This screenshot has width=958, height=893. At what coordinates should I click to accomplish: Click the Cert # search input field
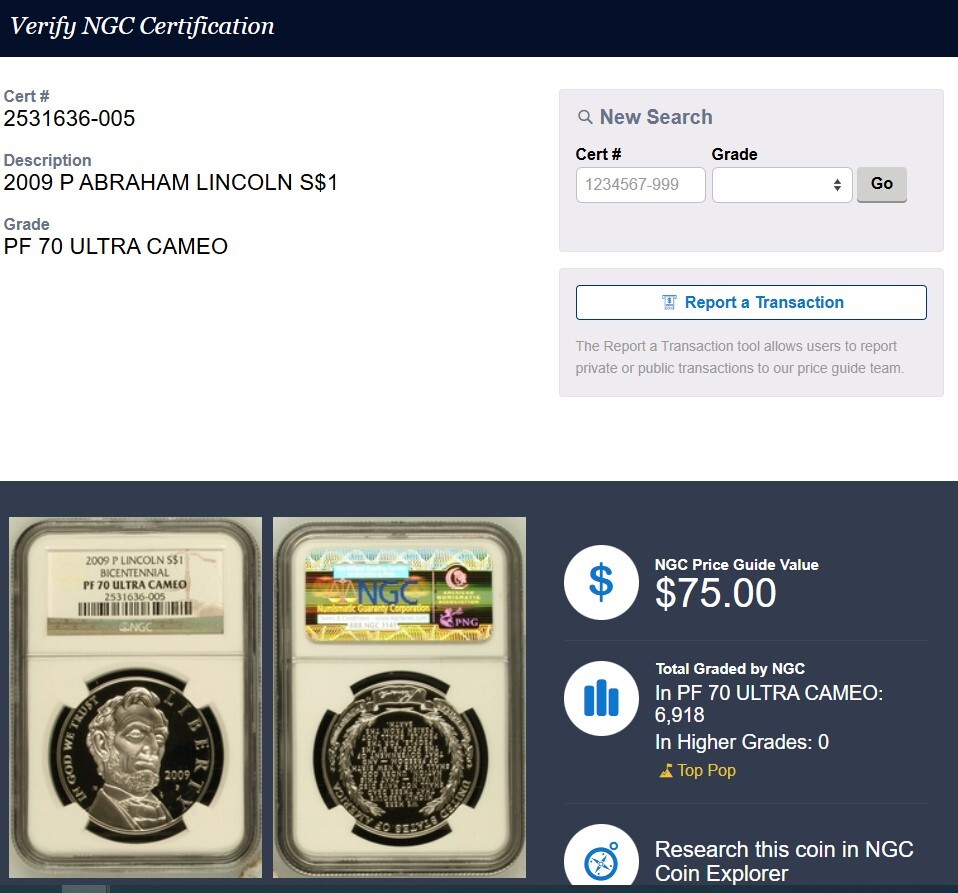[x=640, y=184]
